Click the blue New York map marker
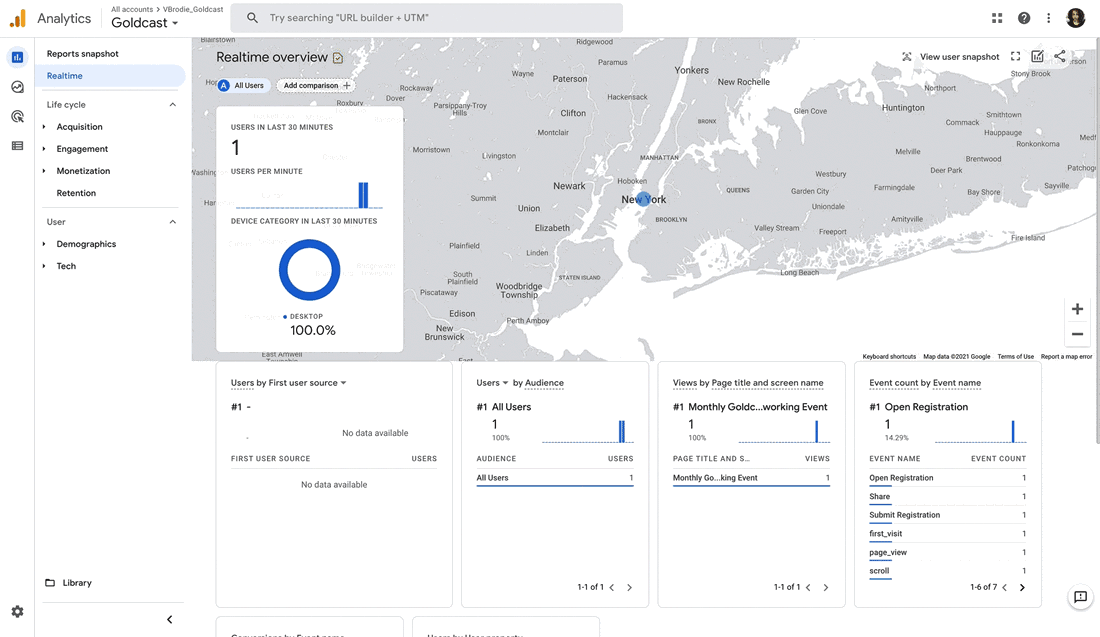The height and width of the screenshot is (637, 1100). pos(643,199)
